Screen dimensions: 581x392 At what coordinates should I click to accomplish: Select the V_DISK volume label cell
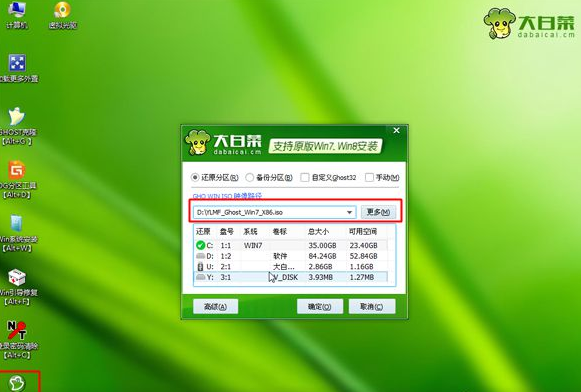point(285,277)
